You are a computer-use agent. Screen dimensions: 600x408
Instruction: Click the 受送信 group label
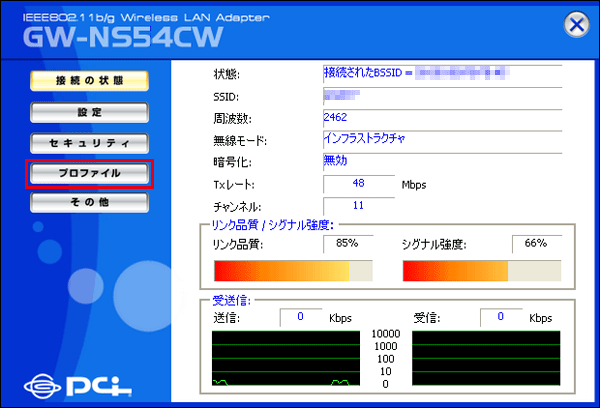[x=232, y=301]
